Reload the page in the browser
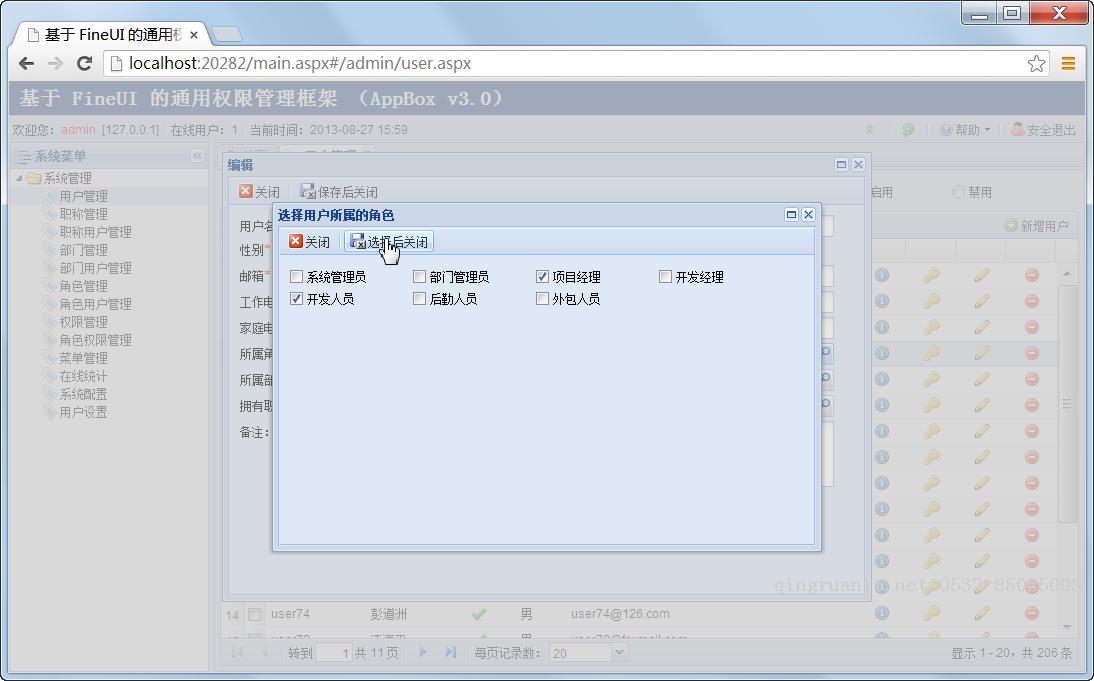The image size is (1094, 681). pyautogui.click(x=85, y=63)
